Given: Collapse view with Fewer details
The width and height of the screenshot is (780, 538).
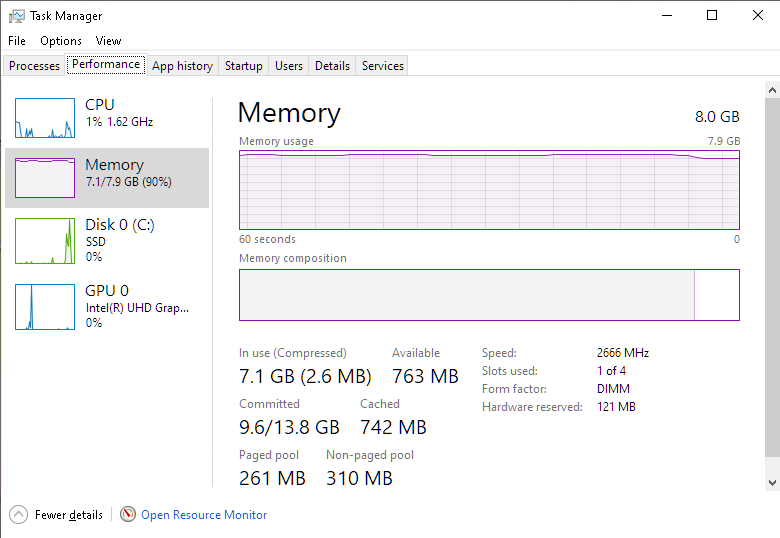Looking at the screenshot, I should tap(69, 515).
